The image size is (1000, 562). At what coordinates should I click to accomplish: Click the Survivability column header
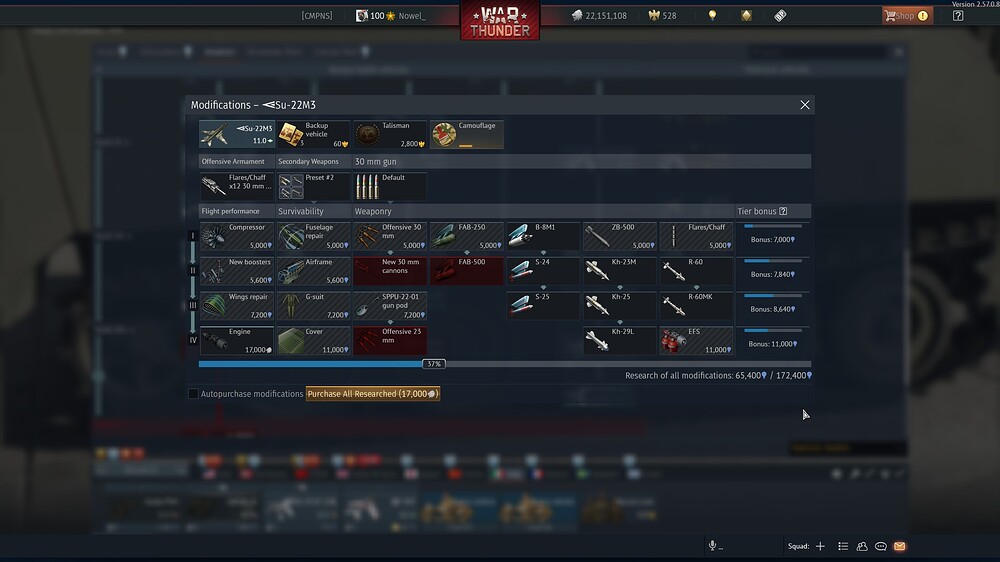pyautogui.click(x=300, y=211)
